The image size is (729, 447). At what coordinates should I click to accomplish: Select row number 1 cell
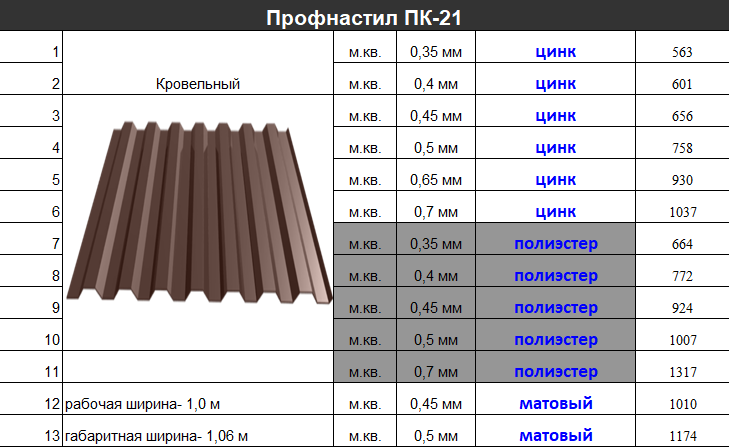(x=31, y=47)
